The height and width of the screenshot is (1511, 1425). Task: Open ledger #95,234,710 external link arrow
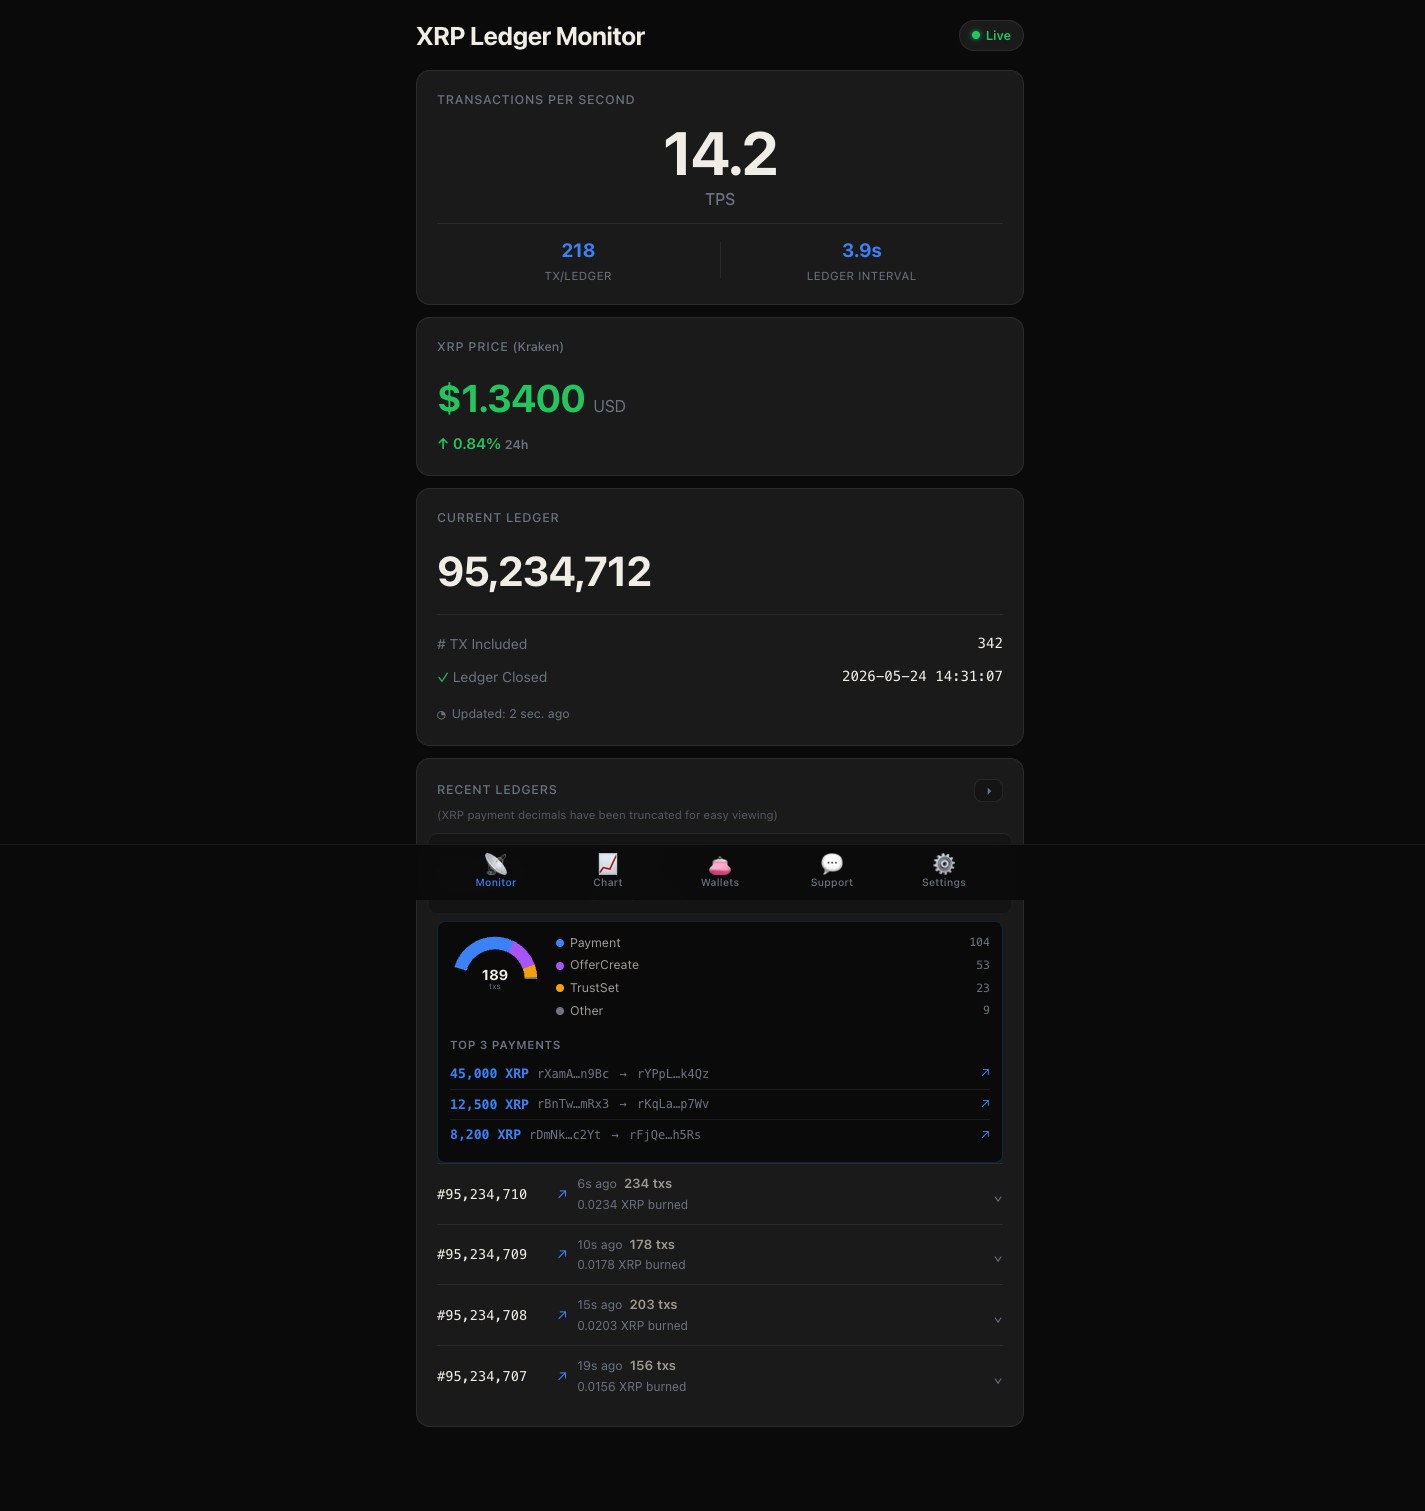click(x=562, y=1194)
